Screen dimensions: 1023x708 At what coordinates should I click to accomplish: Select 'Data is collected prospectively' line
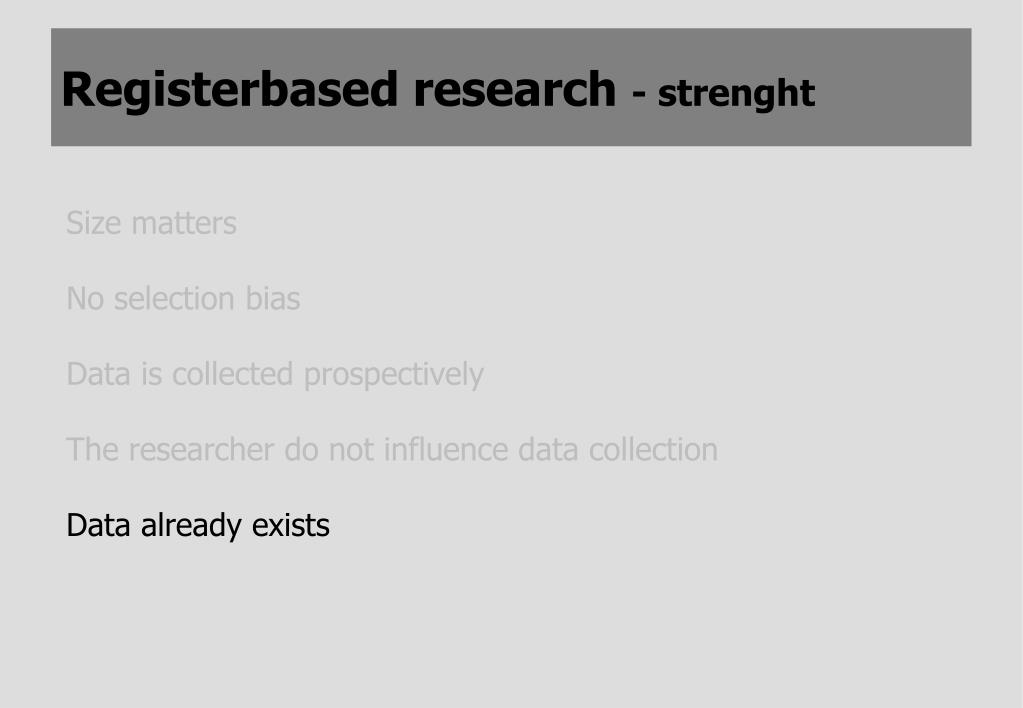(274, 374)
